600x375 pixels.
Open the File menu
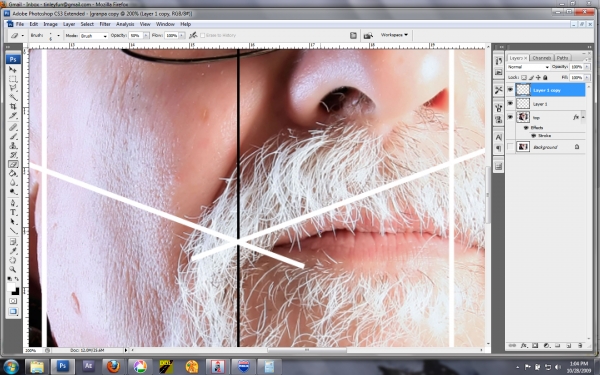coord(20,24)
